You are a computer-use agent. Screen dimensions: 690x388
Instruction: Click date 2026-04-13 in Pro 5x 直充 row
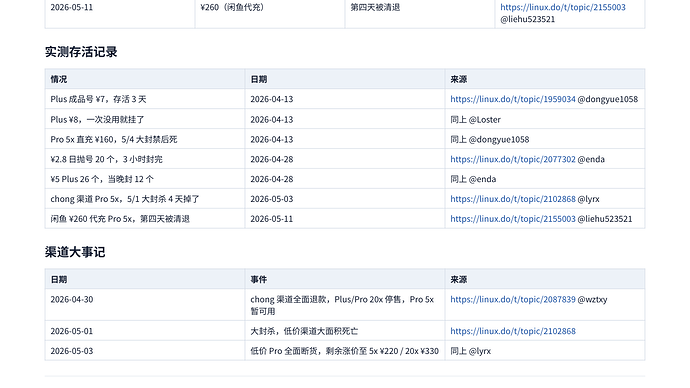pyautogui.click(x=272, y=139)
